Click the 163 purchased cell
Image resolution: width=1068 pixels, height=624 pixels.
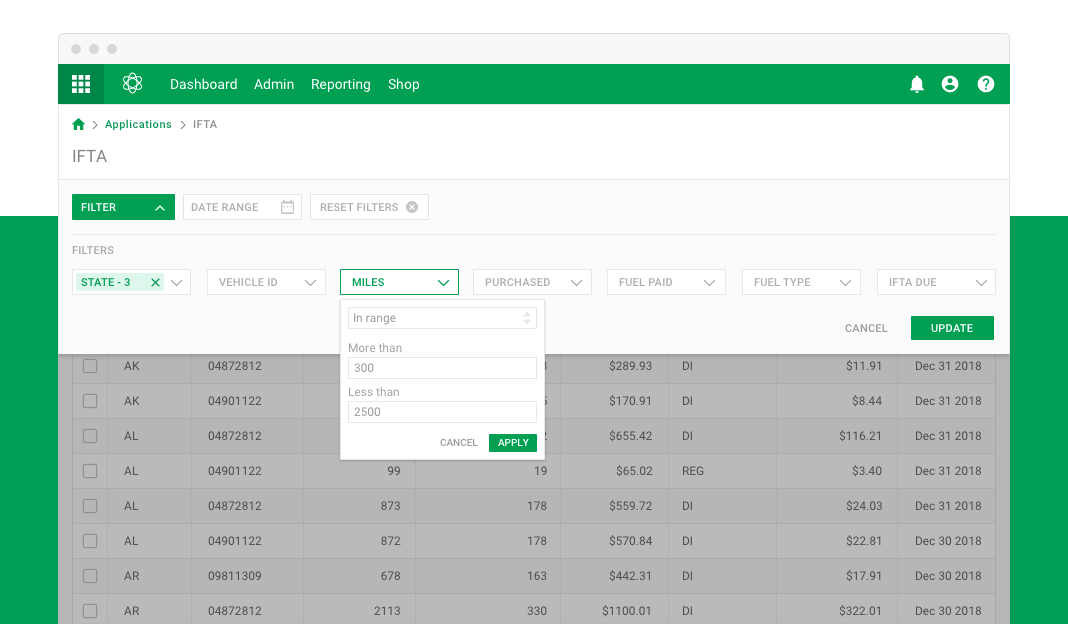[537, 576]
